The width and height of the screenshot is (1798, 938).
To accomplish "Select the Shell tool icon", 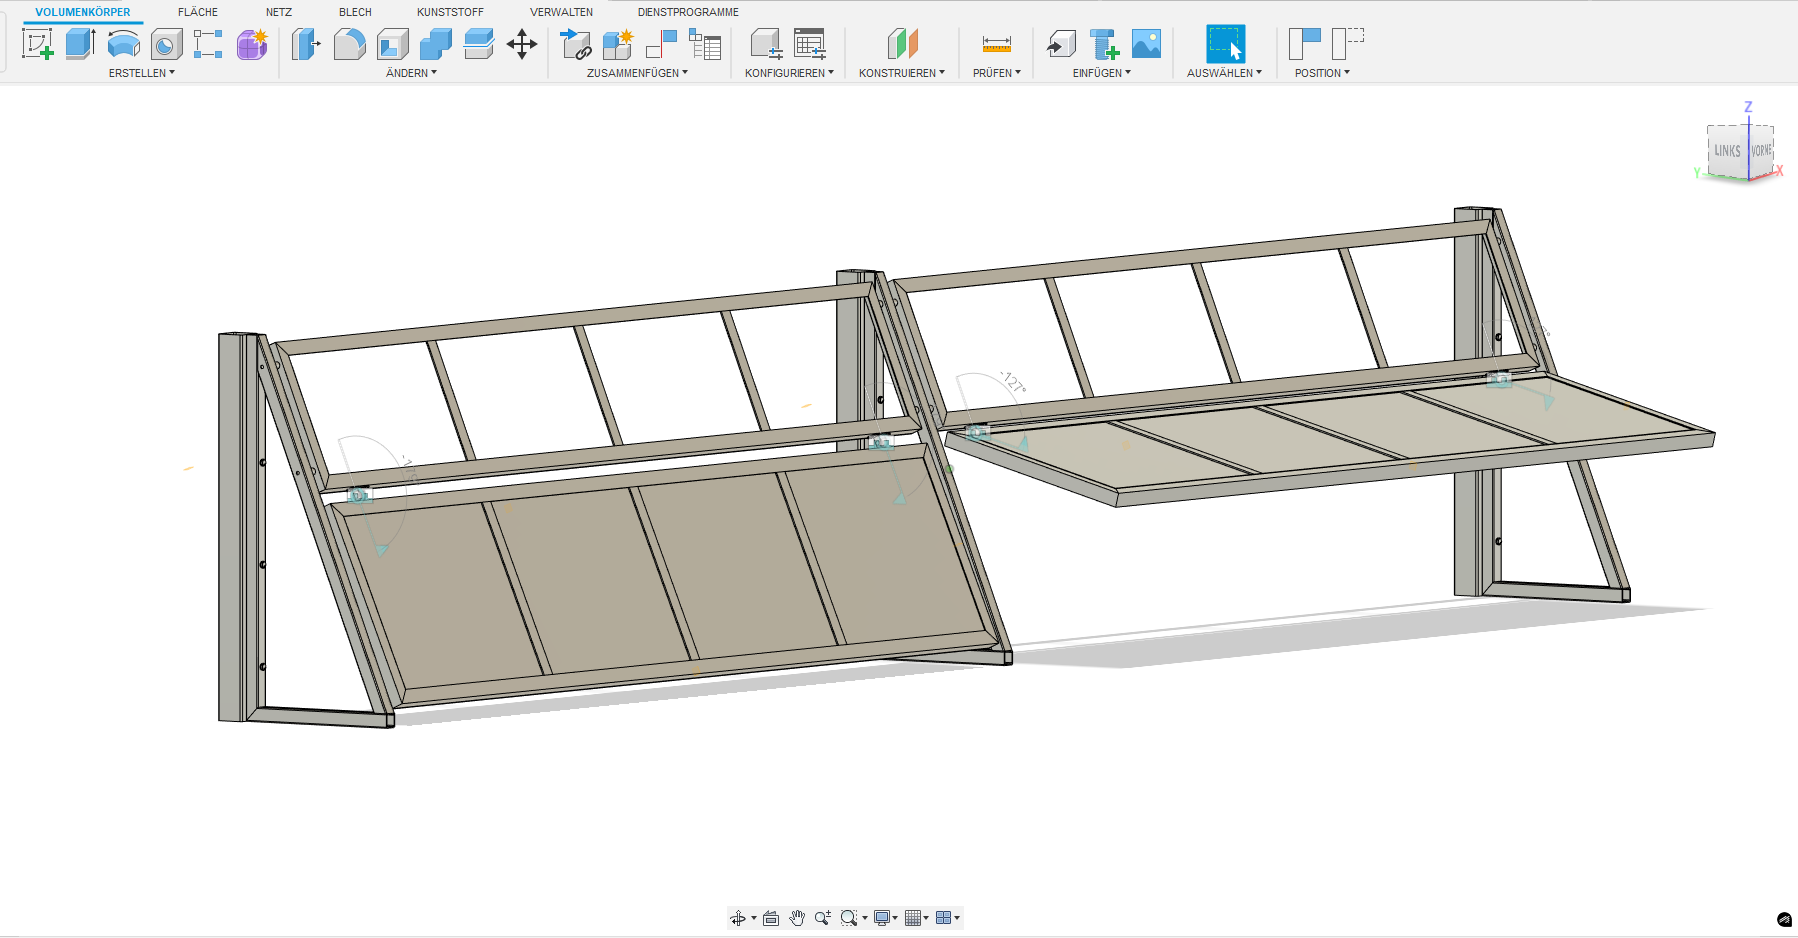I will 392,44.
